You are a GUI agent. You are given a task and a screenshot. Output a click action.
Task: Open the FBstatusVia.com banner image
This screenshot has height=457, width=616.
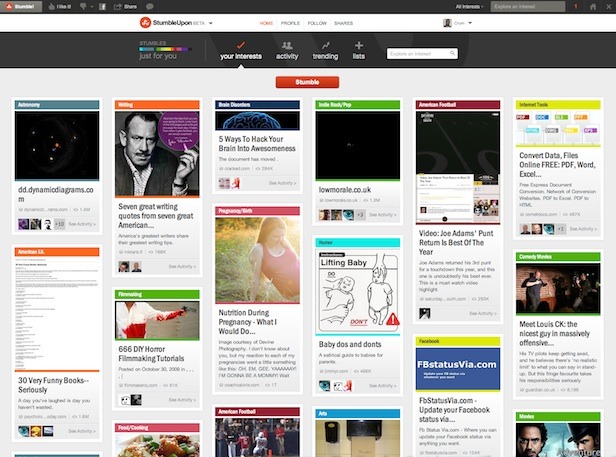(x=458, y=369)
